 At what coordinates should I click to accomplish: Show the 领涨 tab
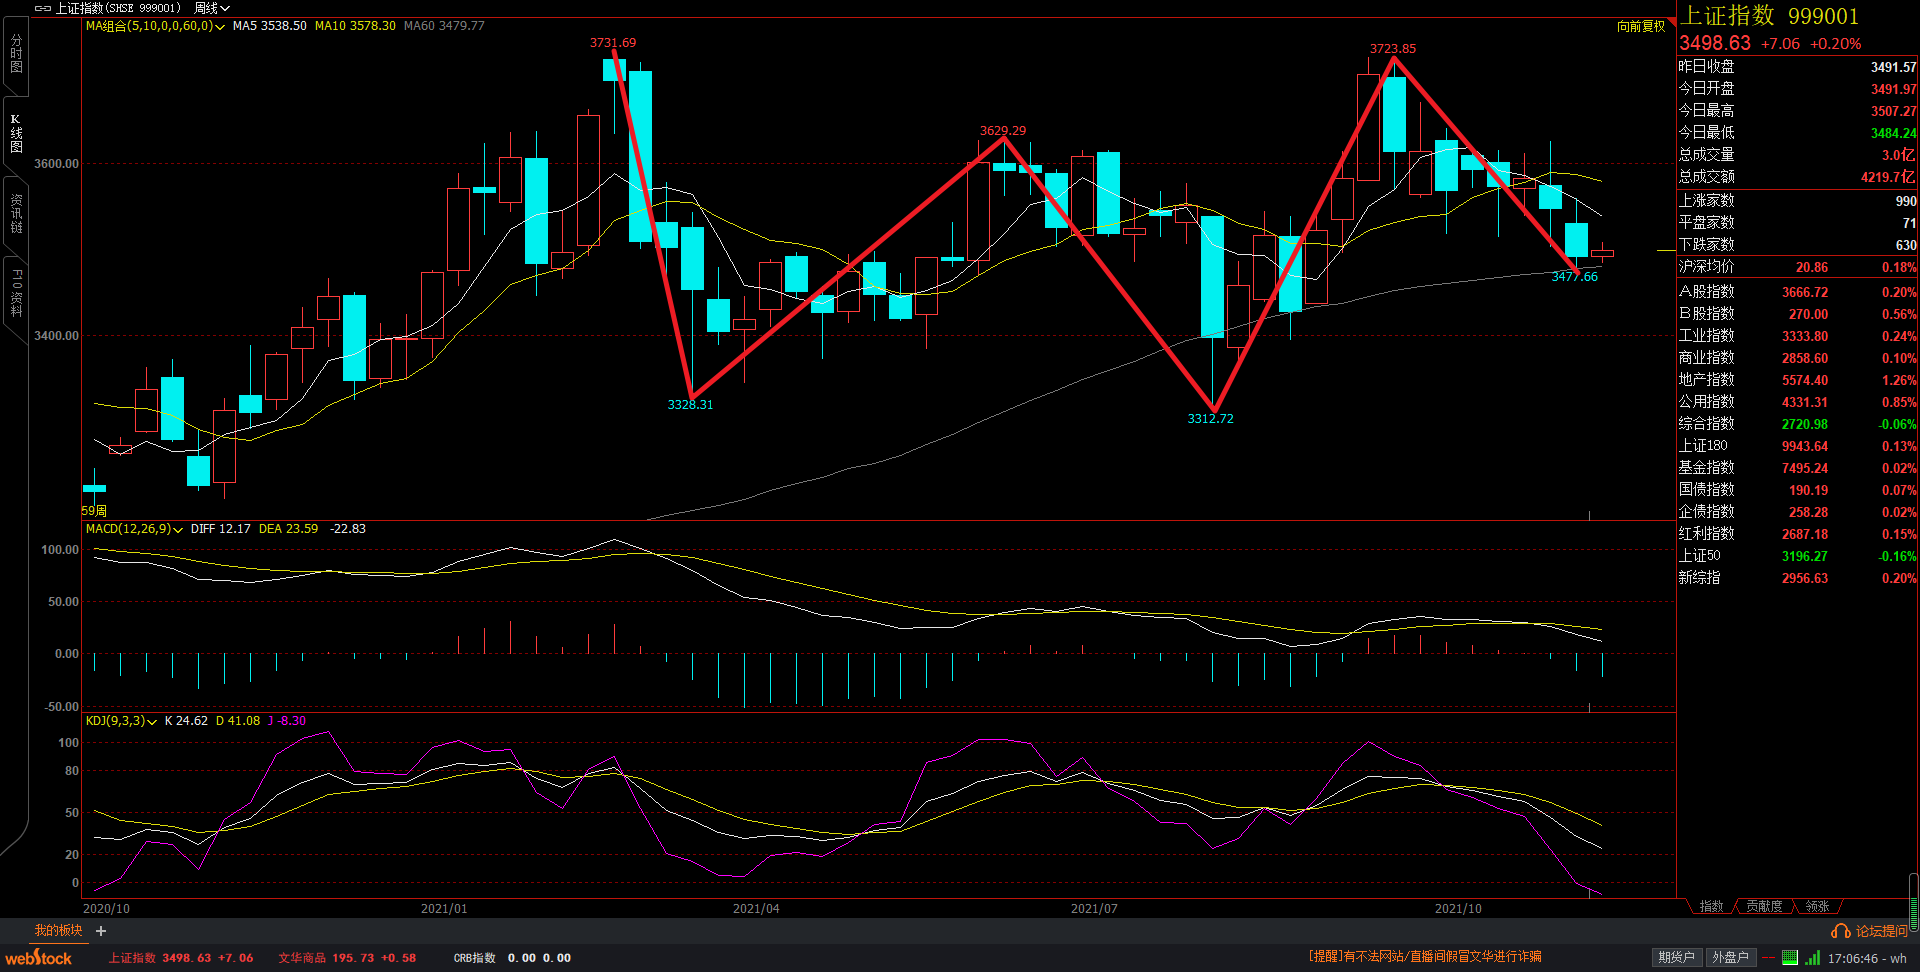[1817, 906]
